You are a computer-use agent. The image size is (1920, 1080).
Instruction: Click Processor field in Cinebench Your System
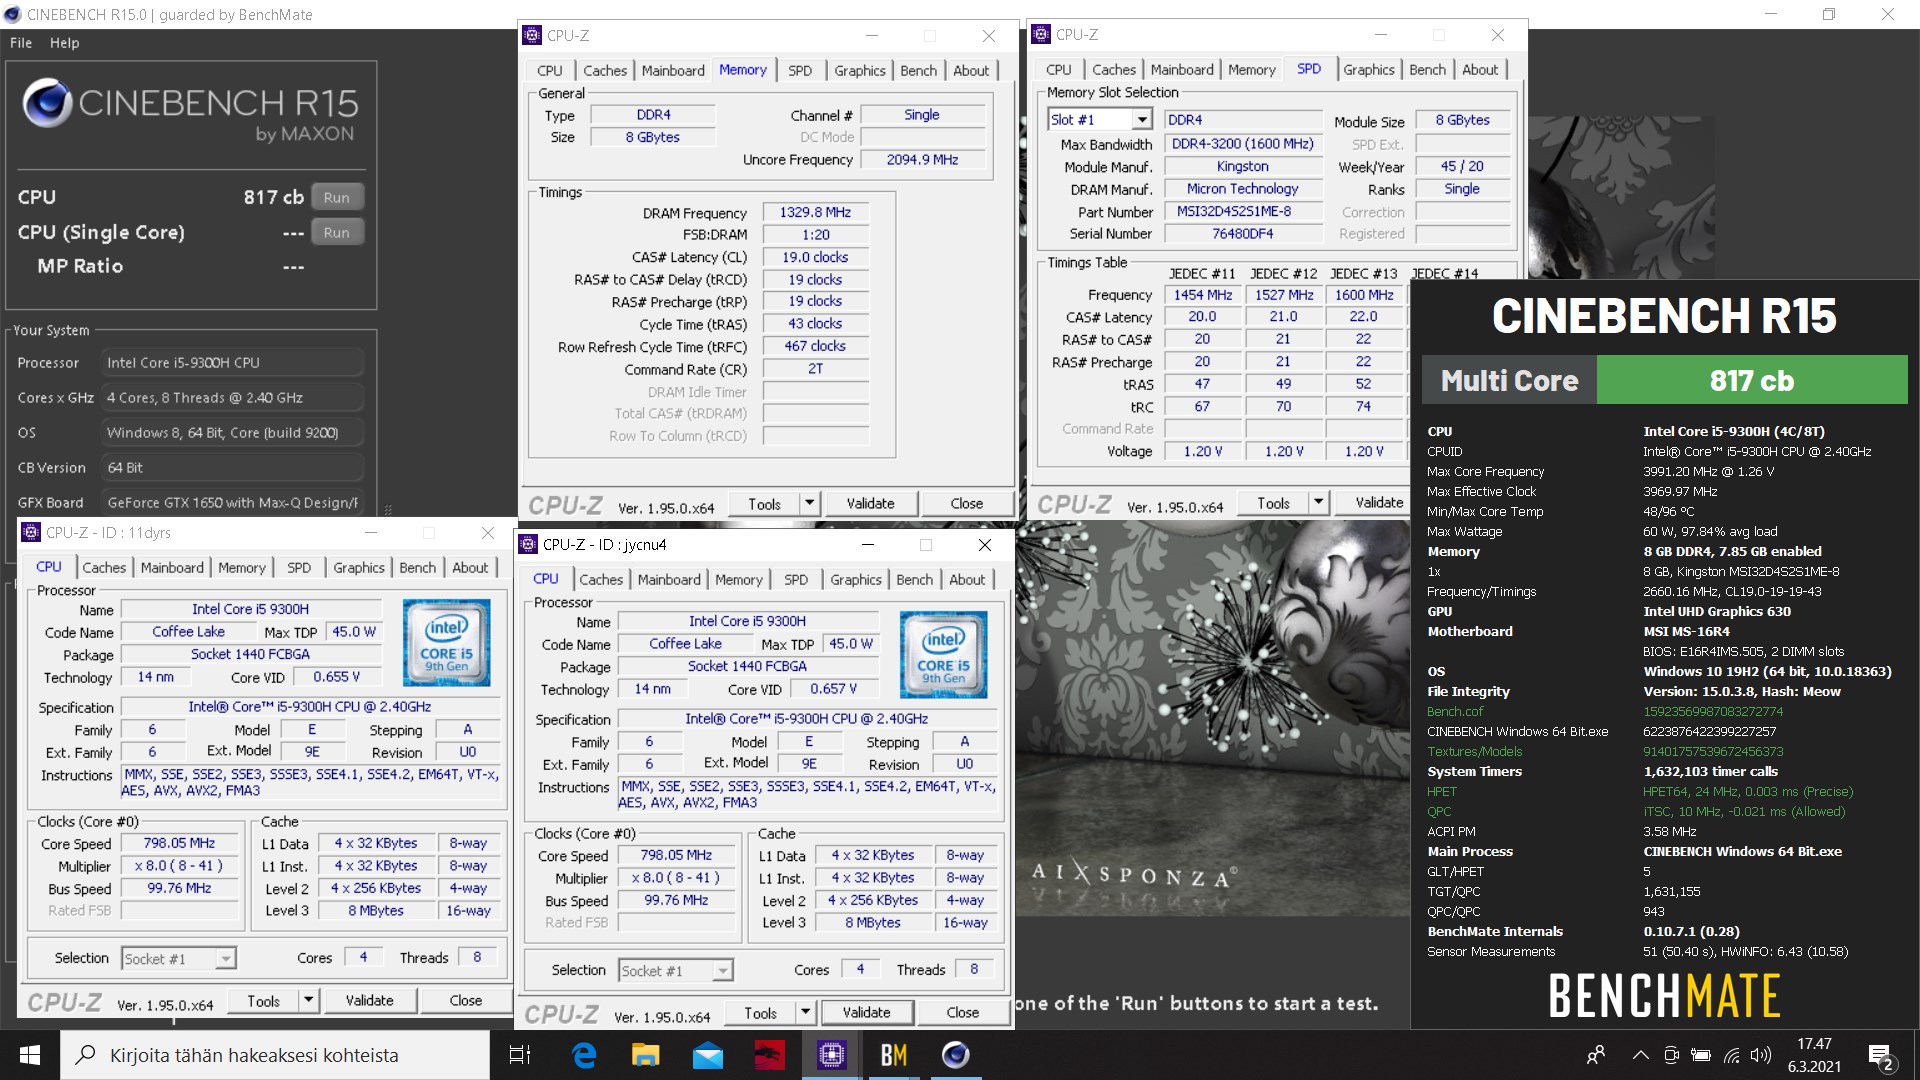click(233, 362)
